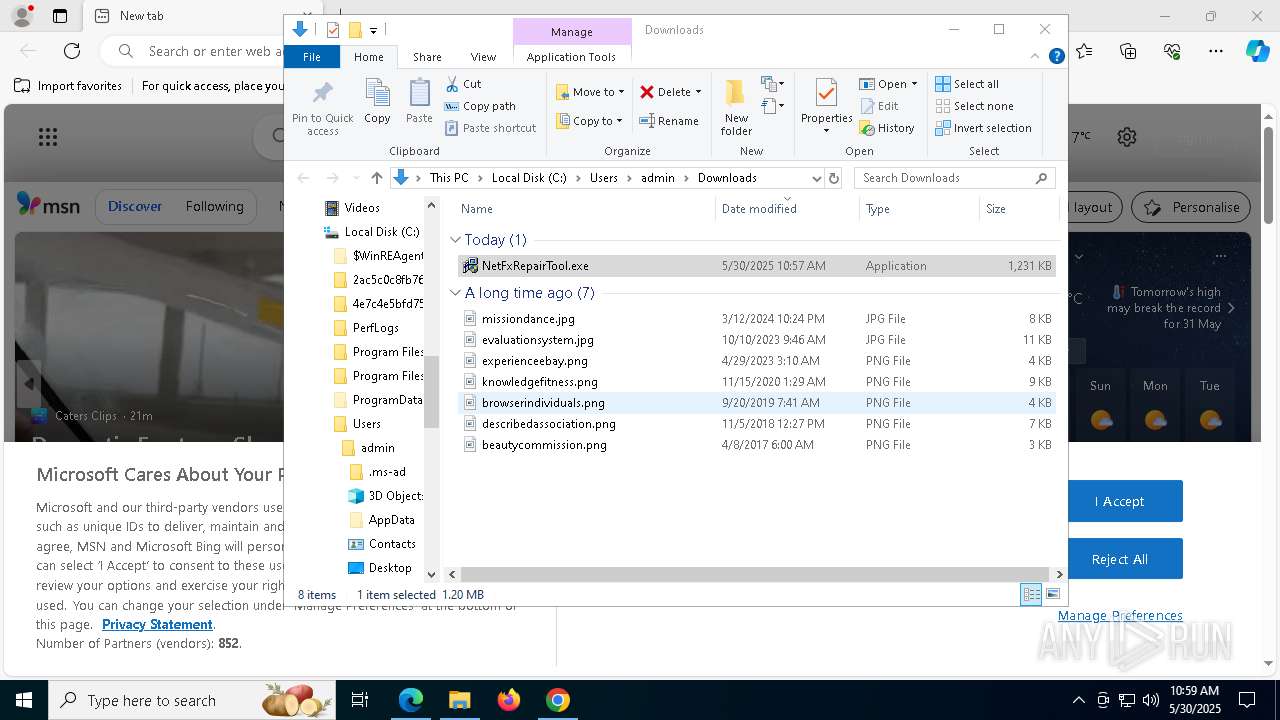Switch to details view in status bar
1280x720 pixels.
click(x=1031, y=594)
